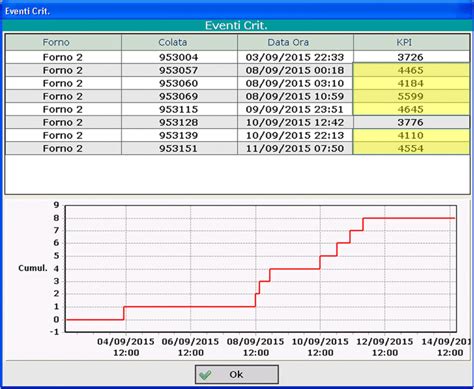The image size is (474, 389).
Task: Select the date cell 10/09/2015 22:13
Action: pos(295,135)
